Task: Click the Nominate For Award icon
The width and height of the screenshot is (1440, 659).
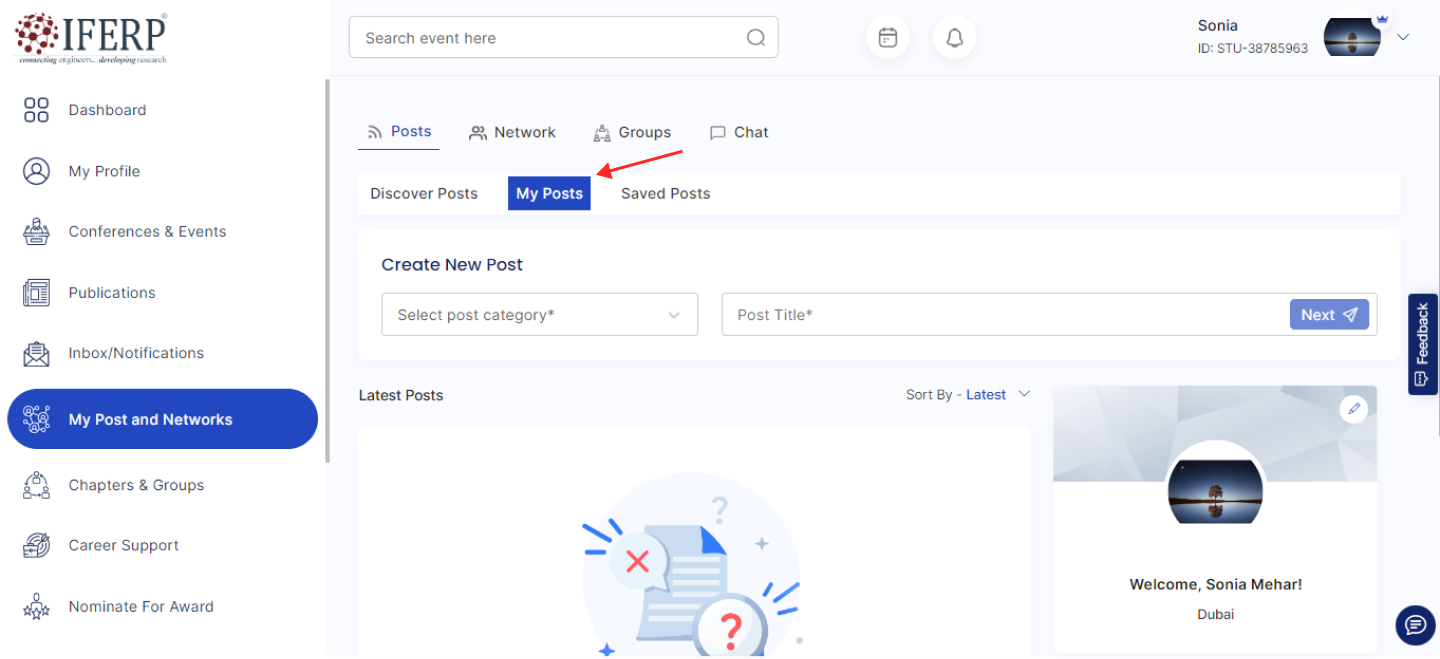Action: pos(36,607)
